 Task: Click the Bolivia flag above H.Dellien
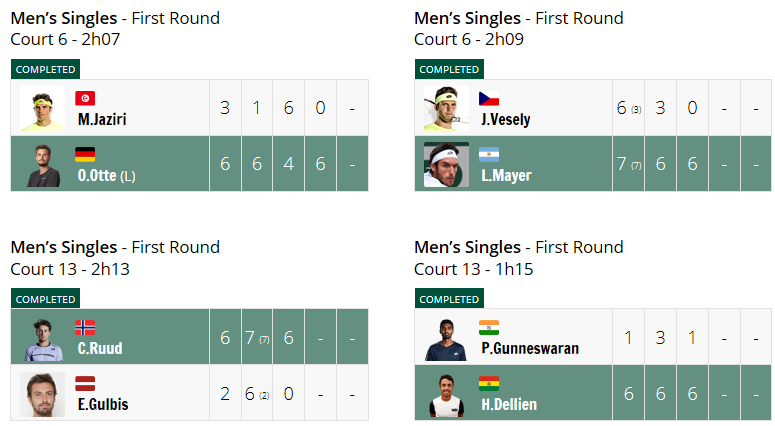point(489,383)
